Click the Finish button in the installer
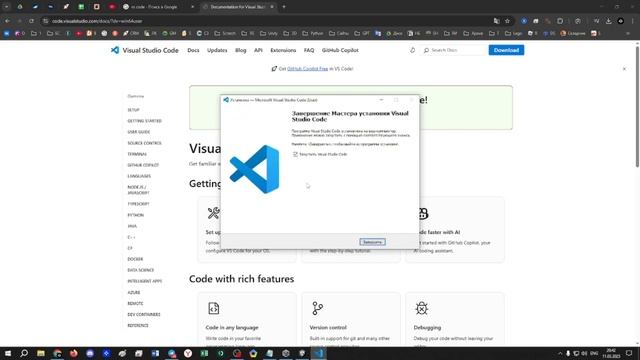 (372, 242)
